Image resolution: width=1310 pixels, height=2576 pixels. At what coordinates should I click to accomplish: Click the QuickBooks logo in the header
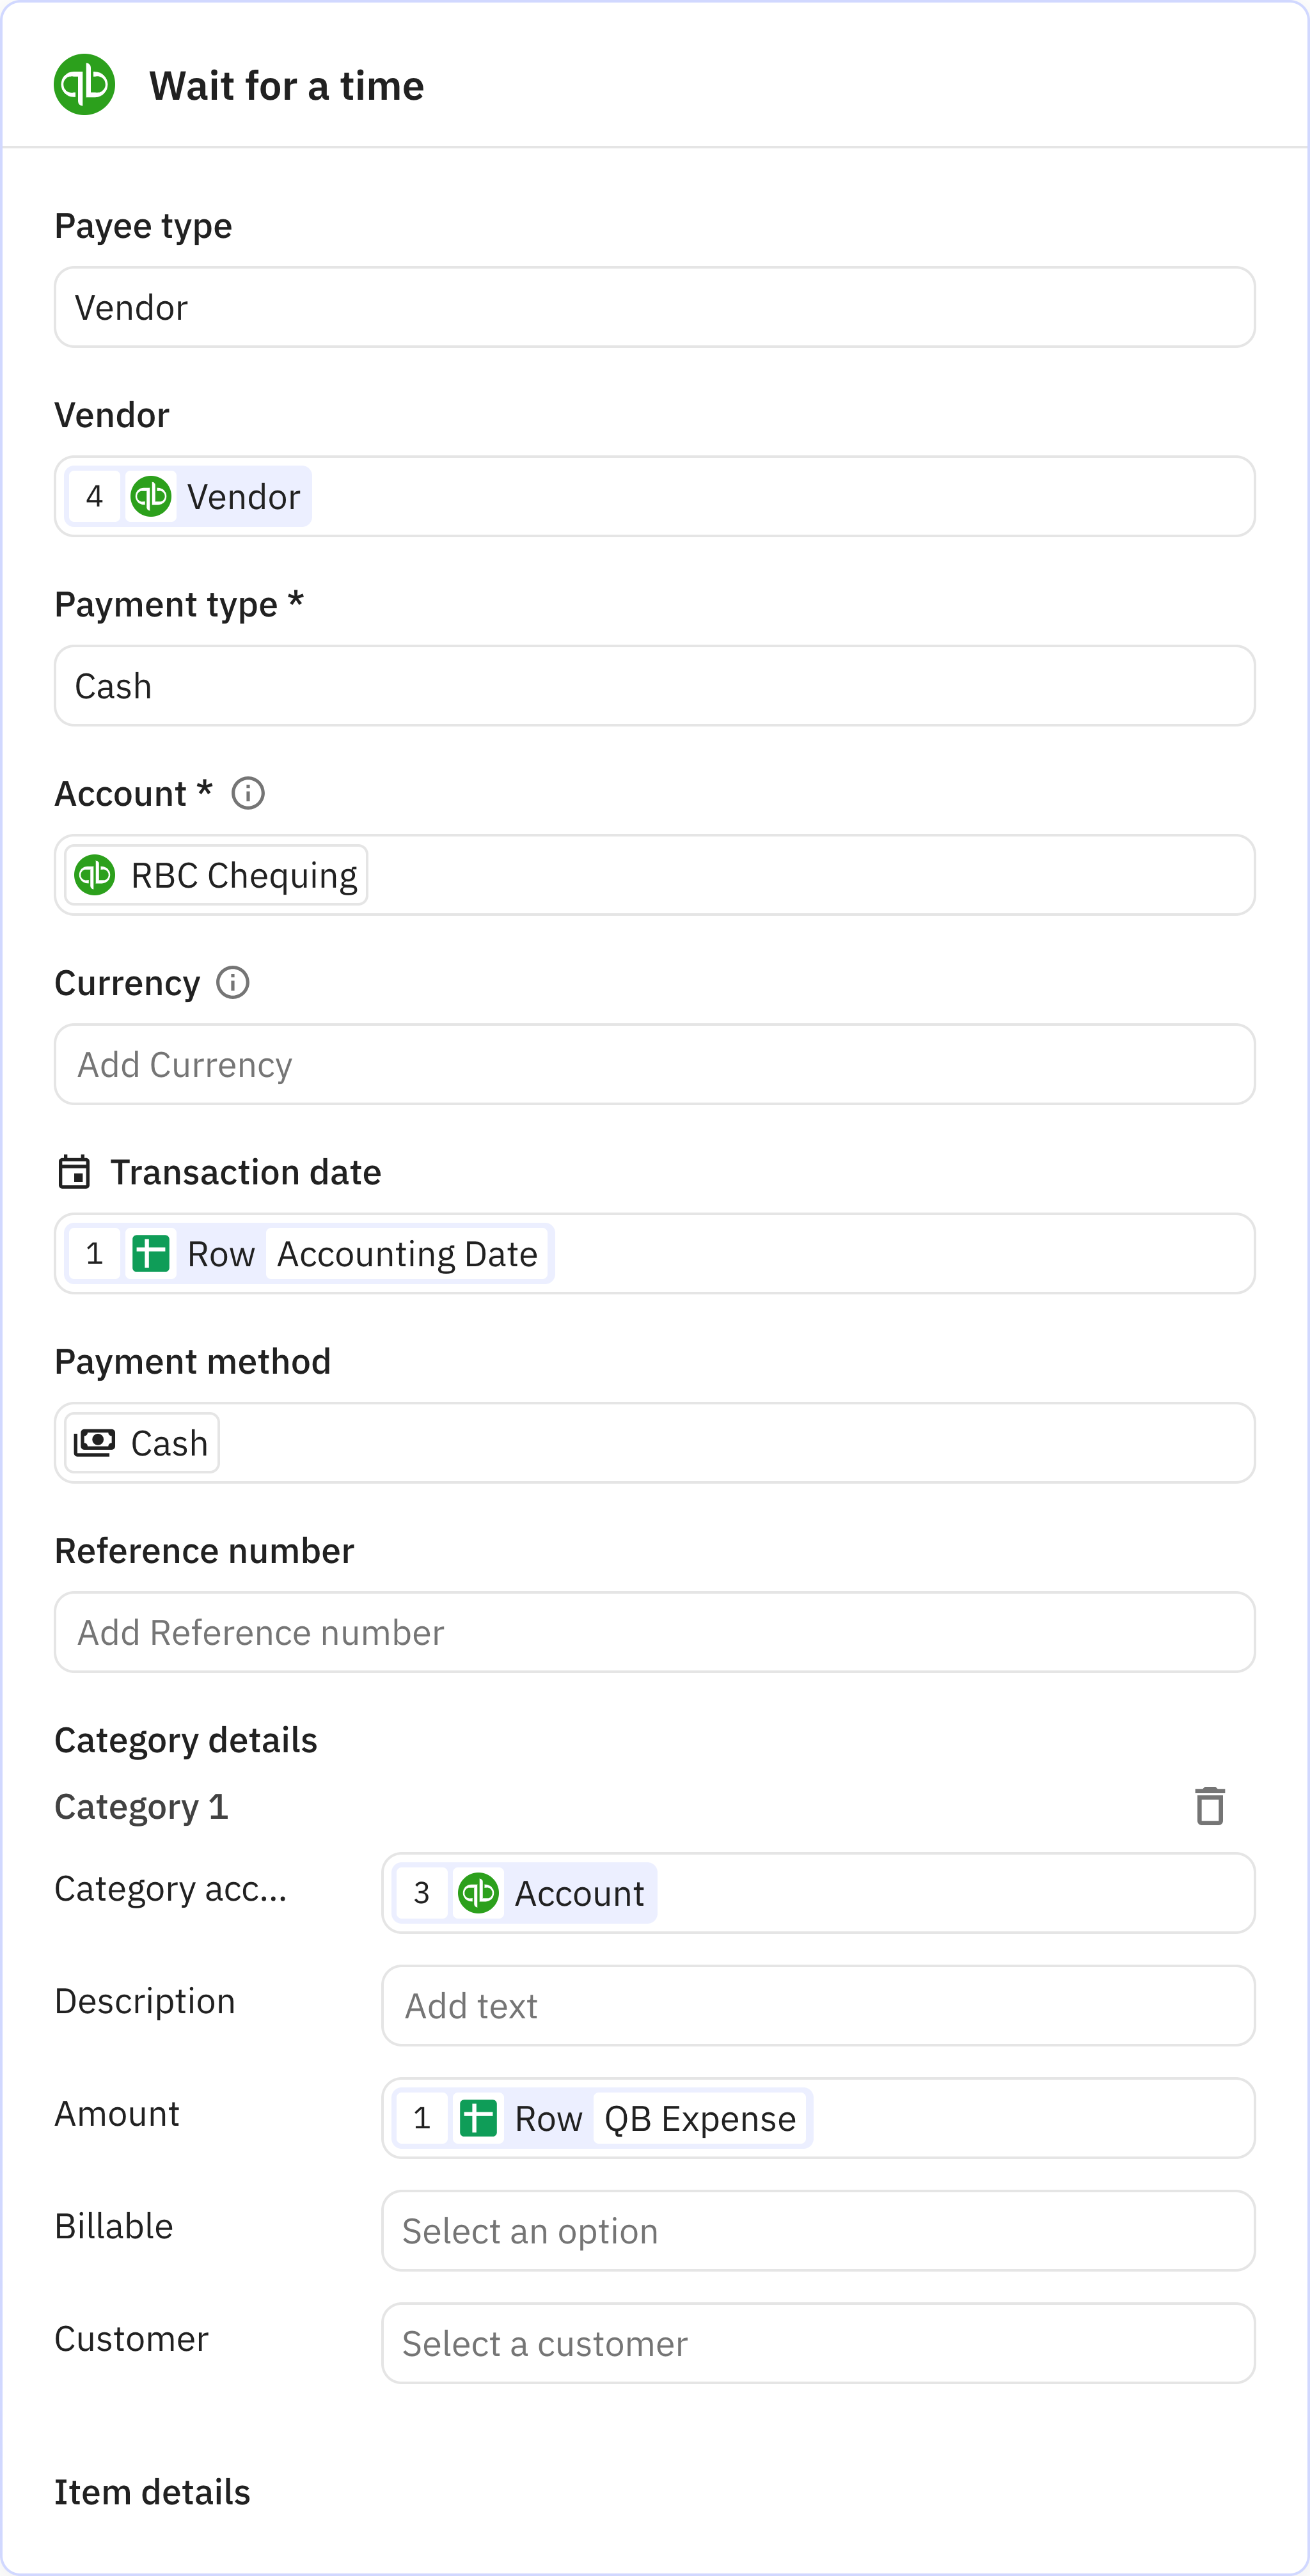click(x=84, y=85)
